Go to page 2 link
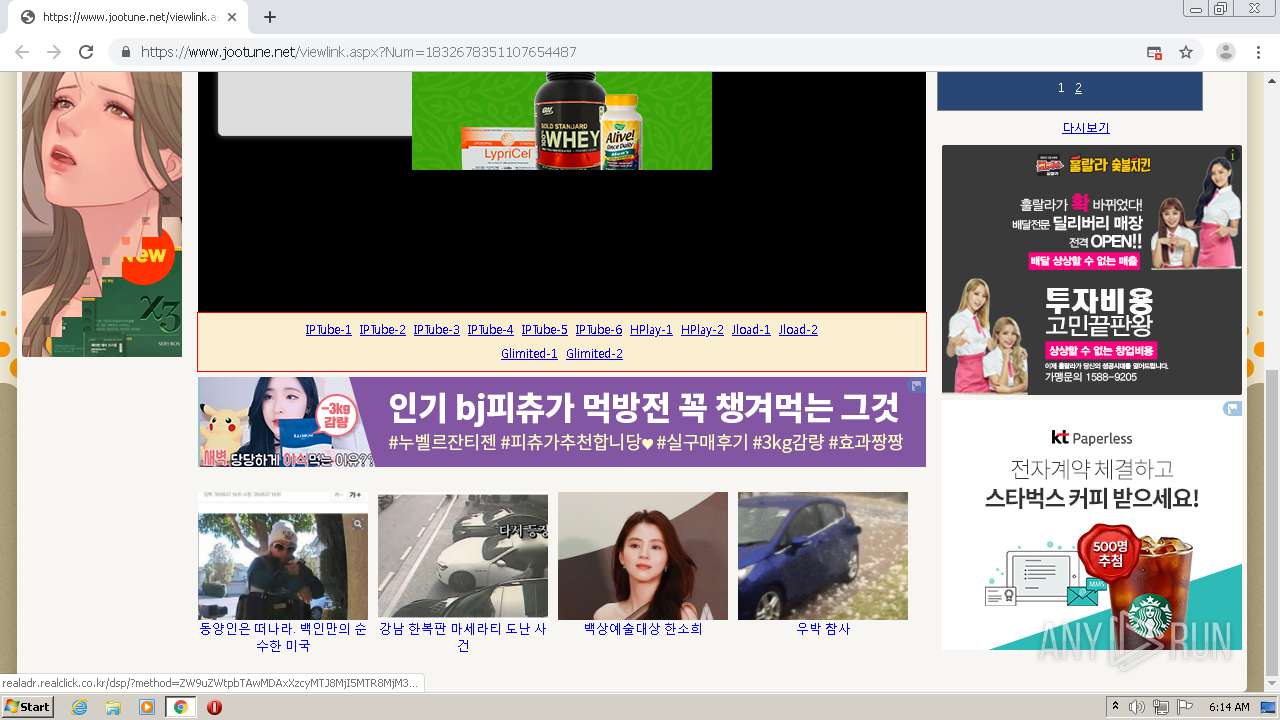This screenshot has height=720, width=1280. pos(1078,88)
